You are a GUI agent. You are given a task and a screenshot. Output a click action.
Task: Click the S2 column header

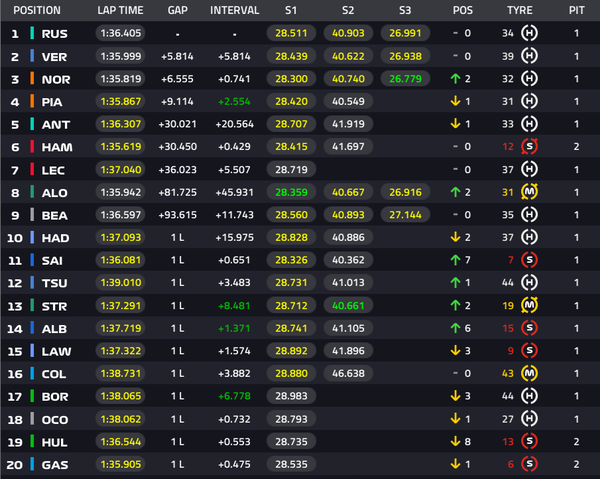tap(348, 10)
